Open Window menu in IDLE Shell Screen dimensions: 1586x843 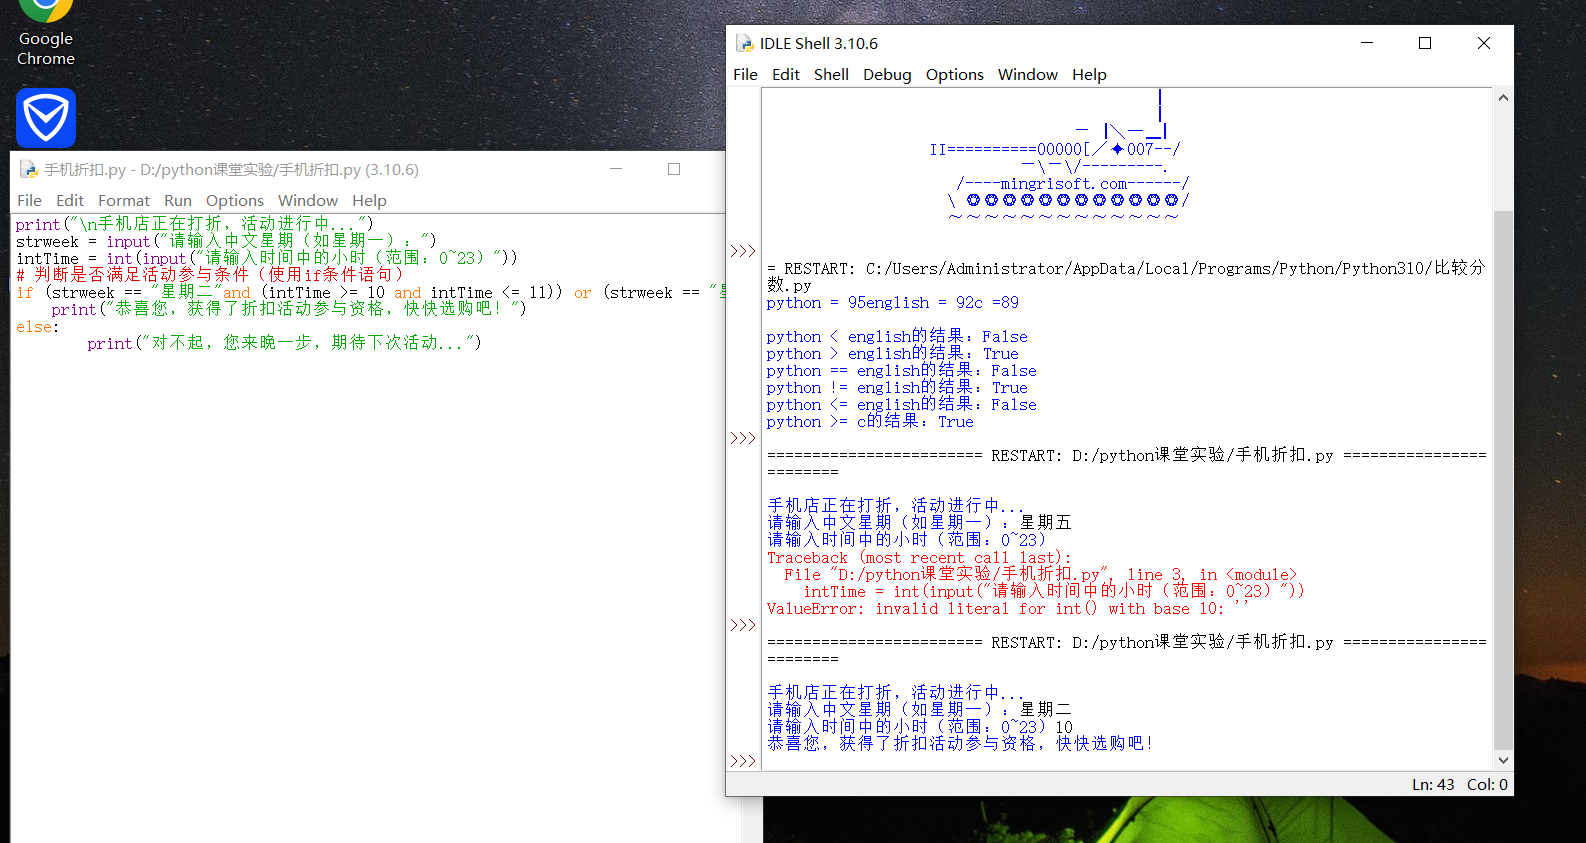coord(1027,75)
